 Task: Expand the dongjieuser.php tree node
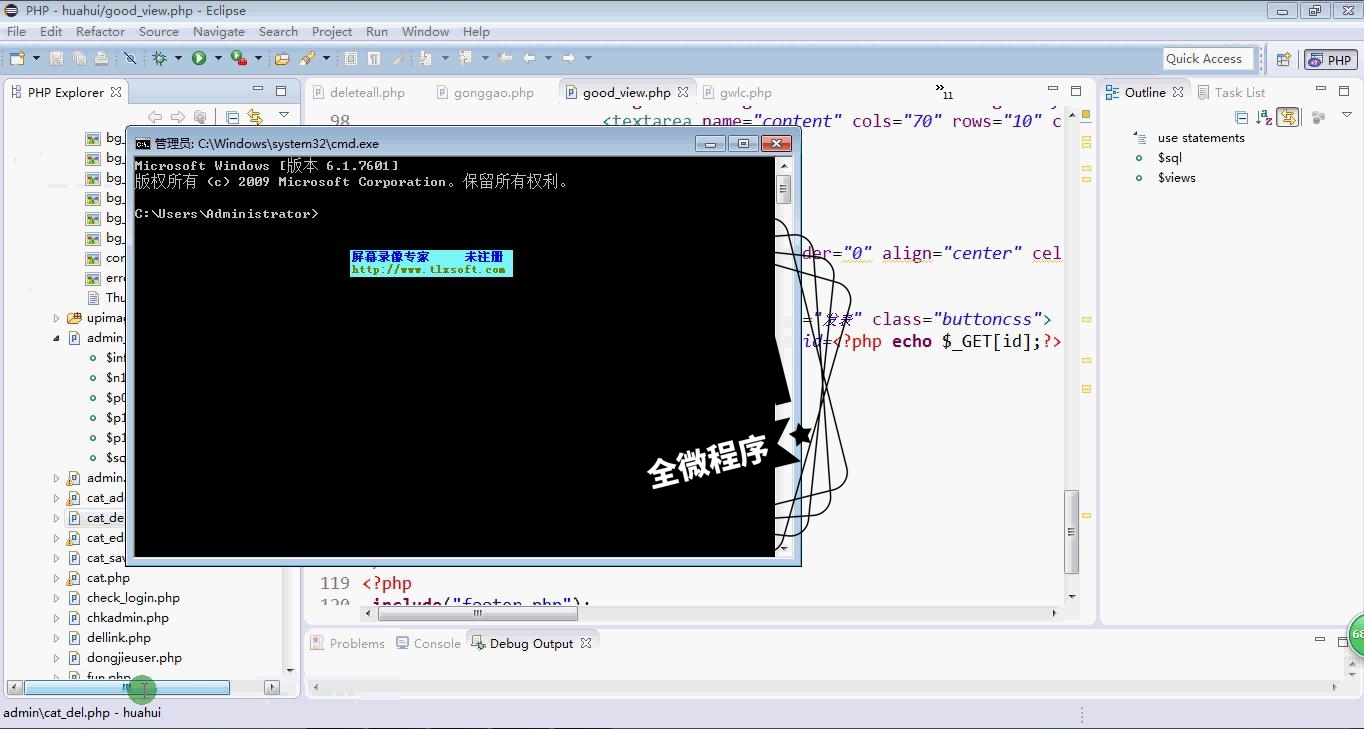(x=57, y=658)
